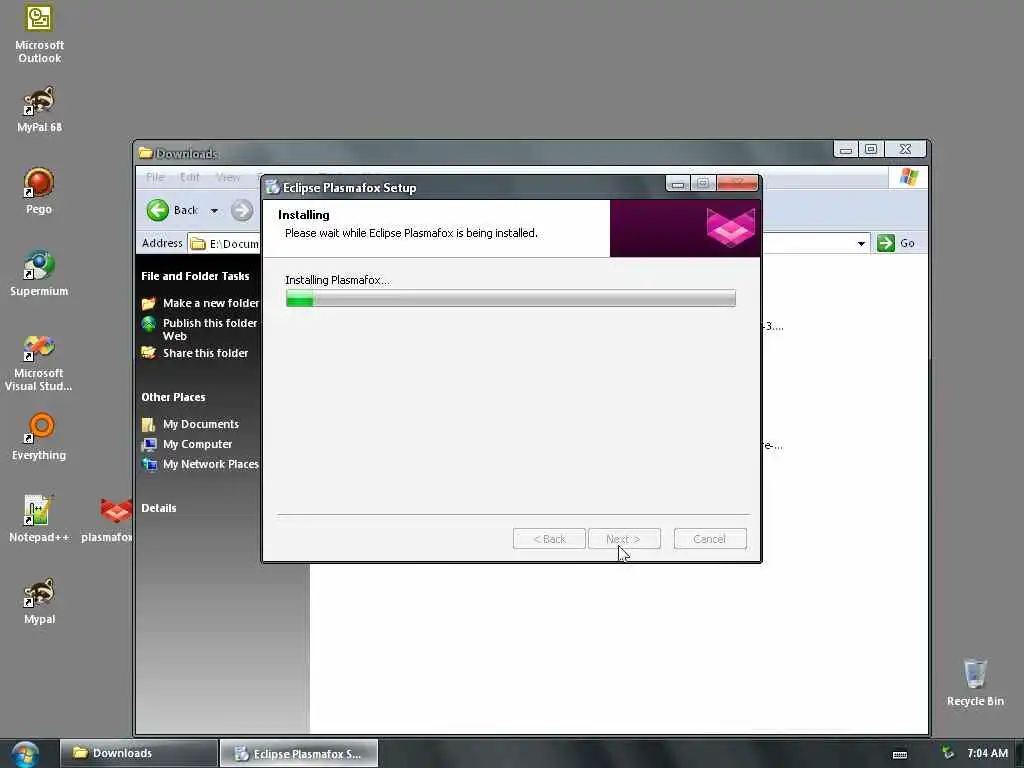Select the Everything desktop shortcut

click(39, 436)
